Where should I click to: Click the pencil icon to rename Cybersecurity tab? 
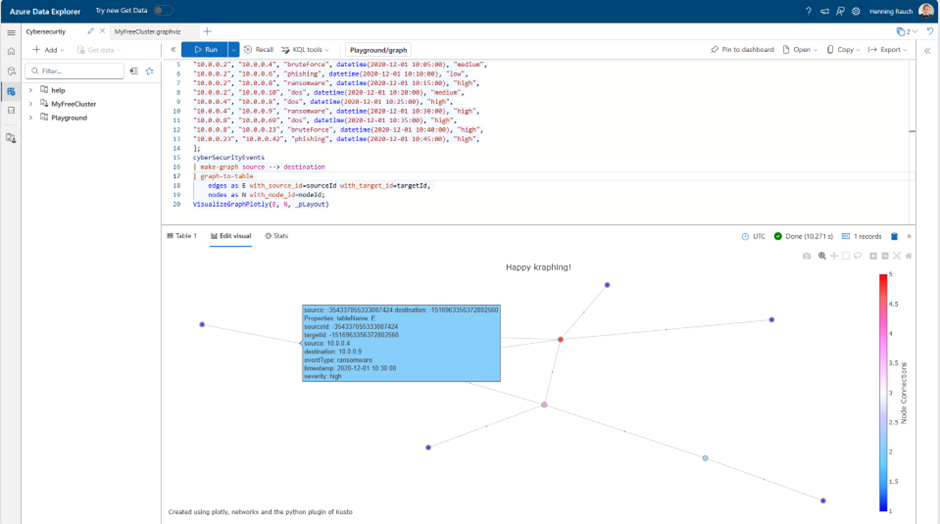point(91,31)
